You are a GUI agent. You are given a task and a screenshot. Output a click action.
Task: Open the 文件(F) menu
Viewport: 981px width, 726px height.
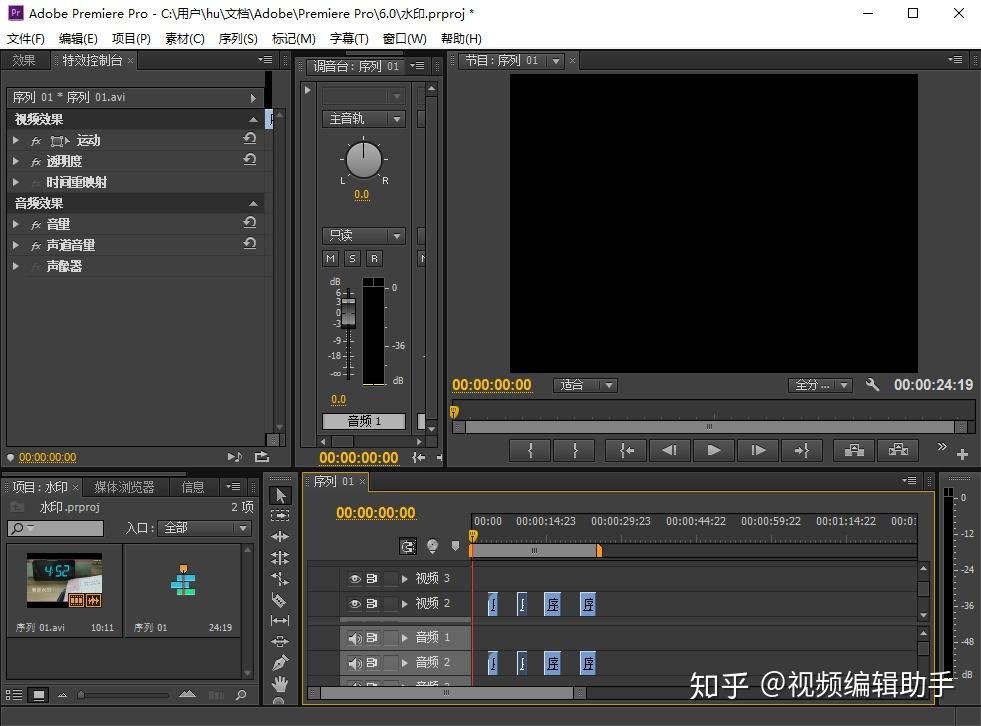(x=26, y=39)
